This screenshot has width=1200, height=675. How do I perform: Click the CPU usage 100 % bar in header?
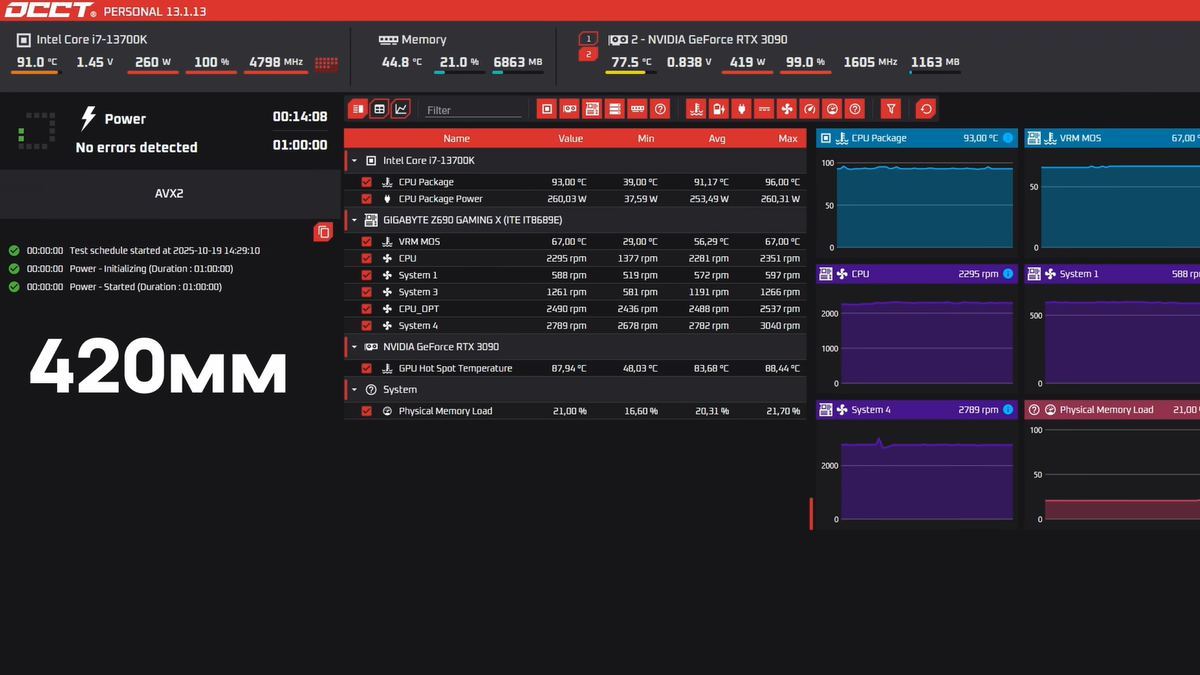point(209,72)
